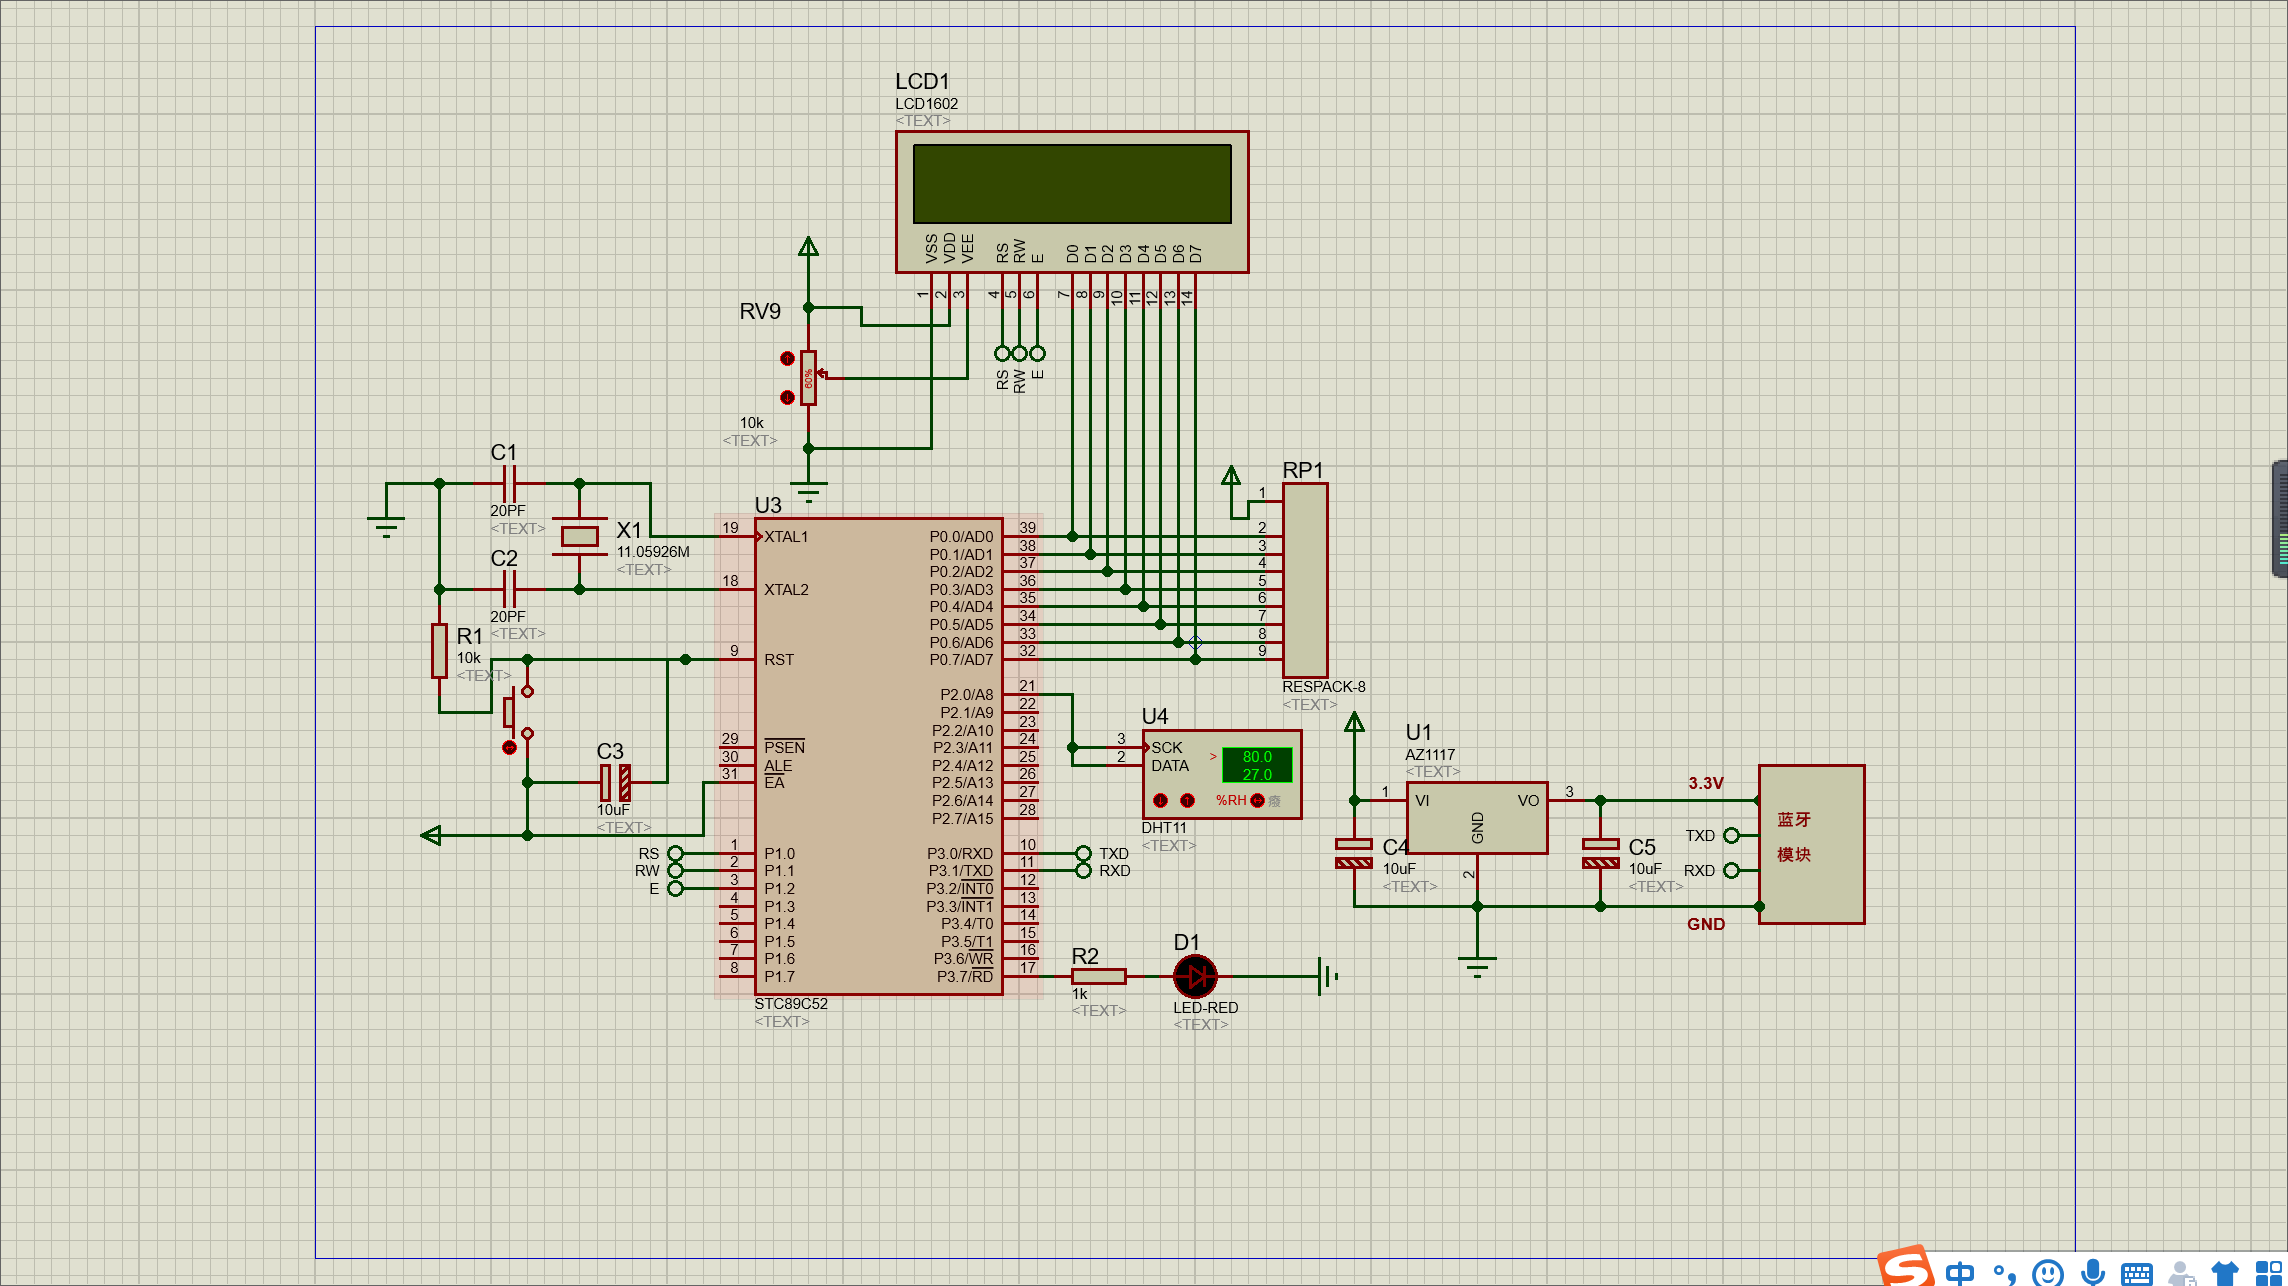The height and width of the screenshot is (1286, 2288).
Task: Select the STC89C52 microcontroller U3 body
Action: [878, 756]
